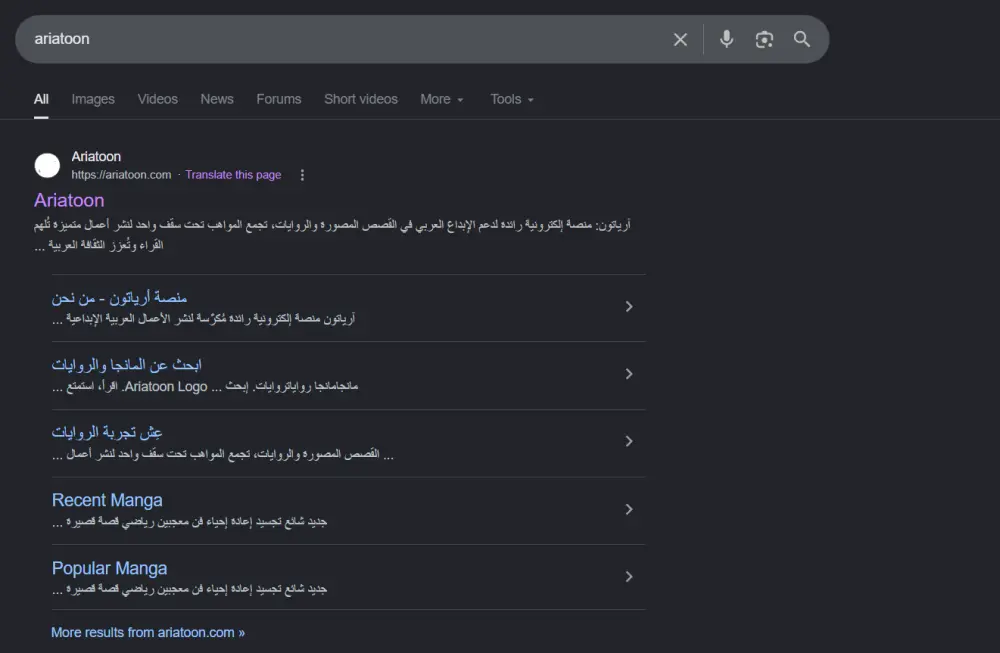Switch to the Videos tab

(158, 99)
